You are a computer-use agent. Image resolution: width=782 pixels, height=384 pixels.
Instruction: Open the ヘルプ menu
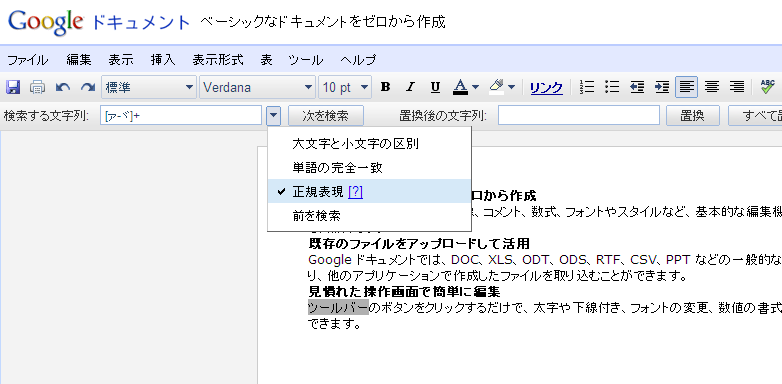pyautogui.click(x=358, y=60)
